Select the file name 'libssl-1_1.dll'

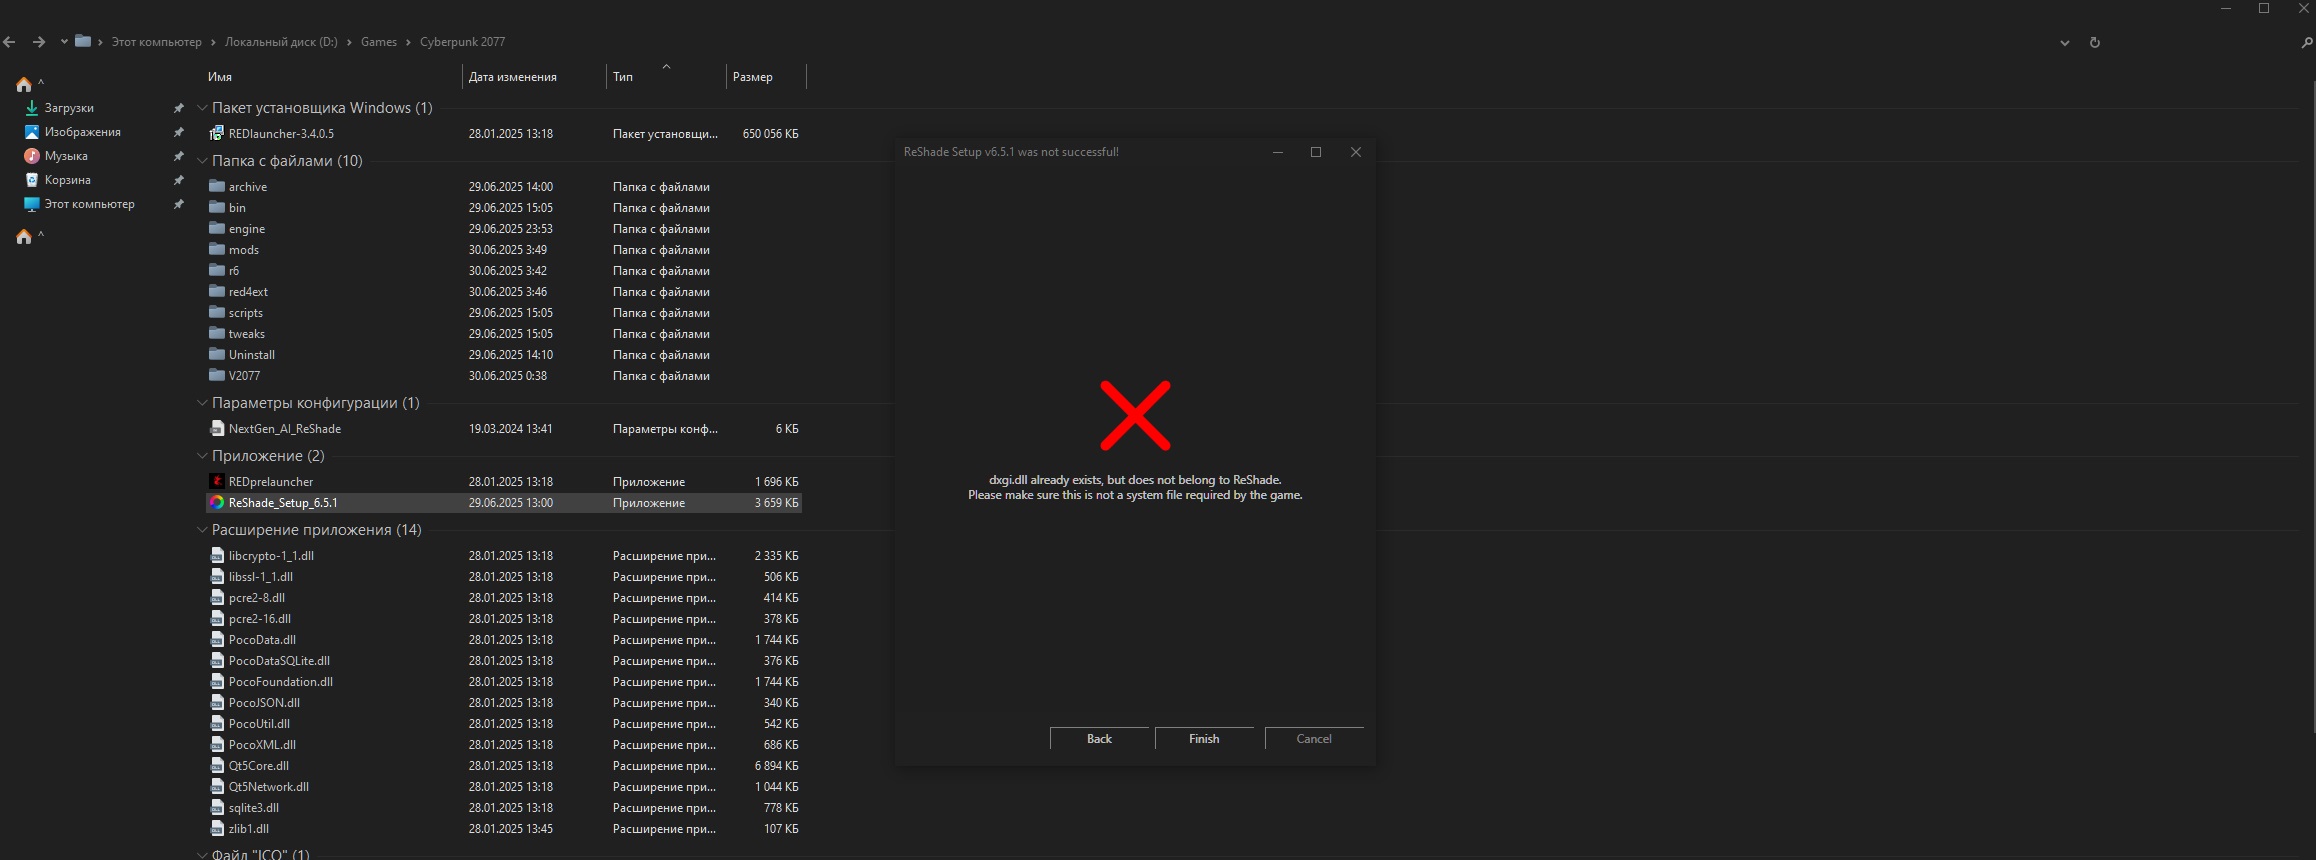coord(261,577)
